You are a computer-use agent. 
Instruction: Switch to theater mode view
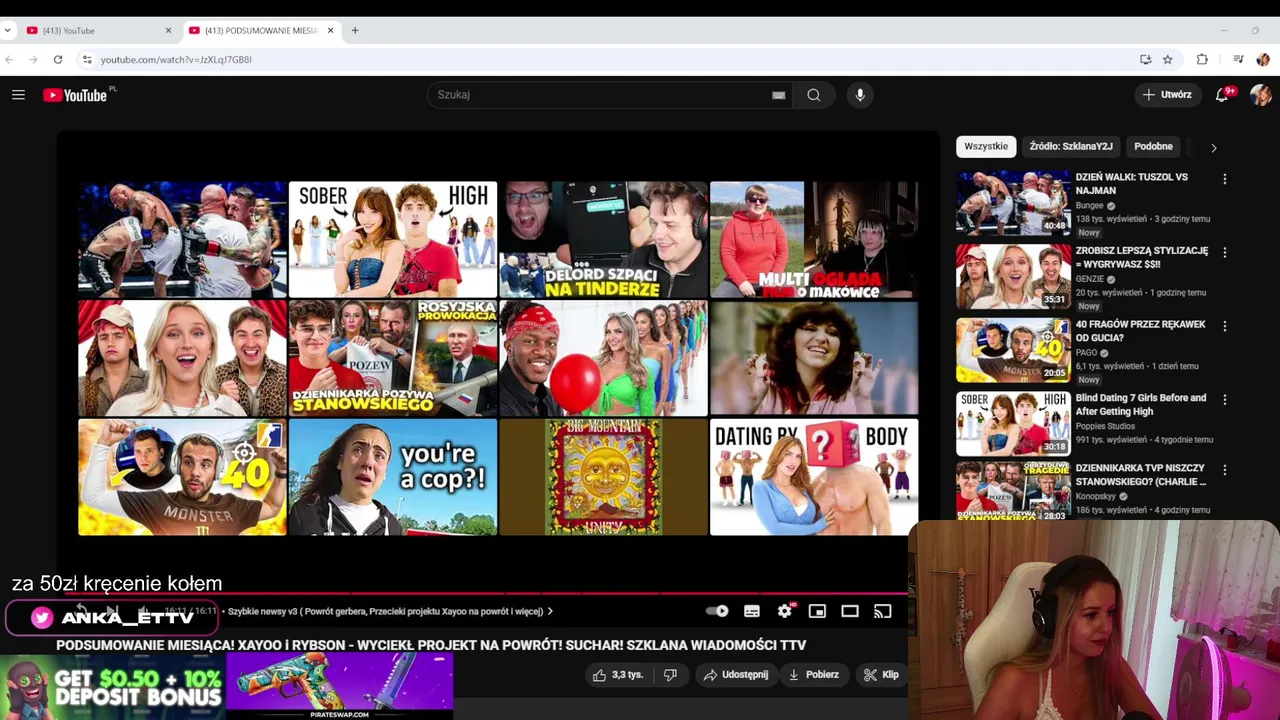tap(850, 611)
